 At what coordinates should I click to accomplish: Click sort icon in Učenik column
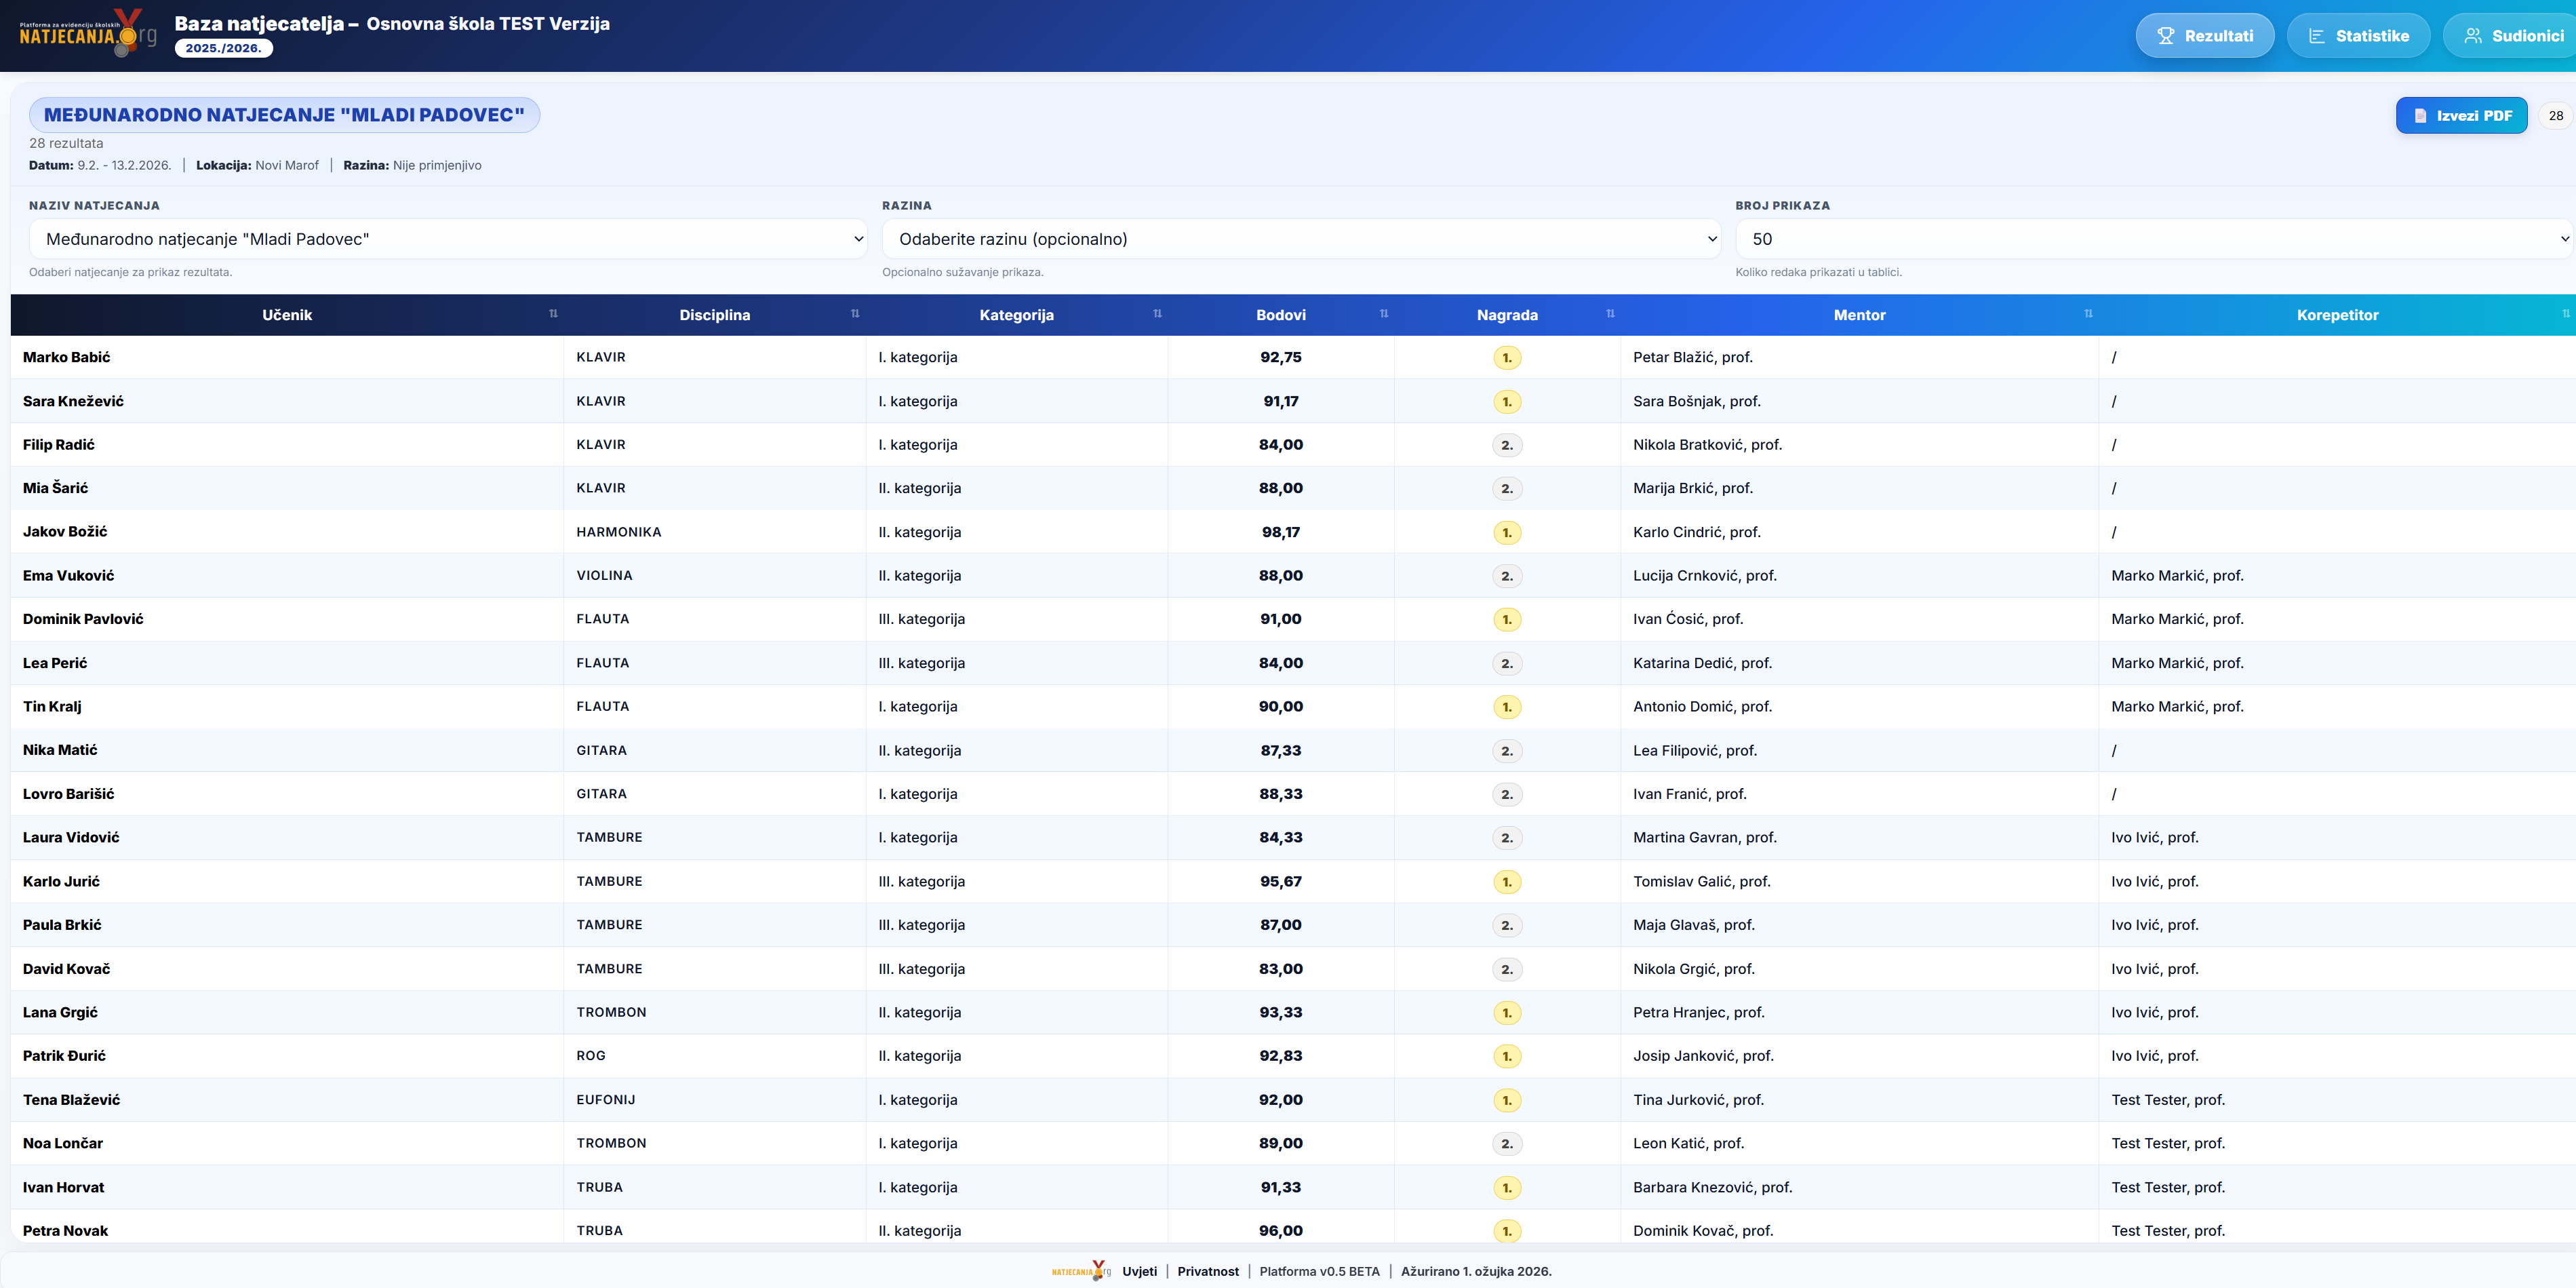pos(553,314)
